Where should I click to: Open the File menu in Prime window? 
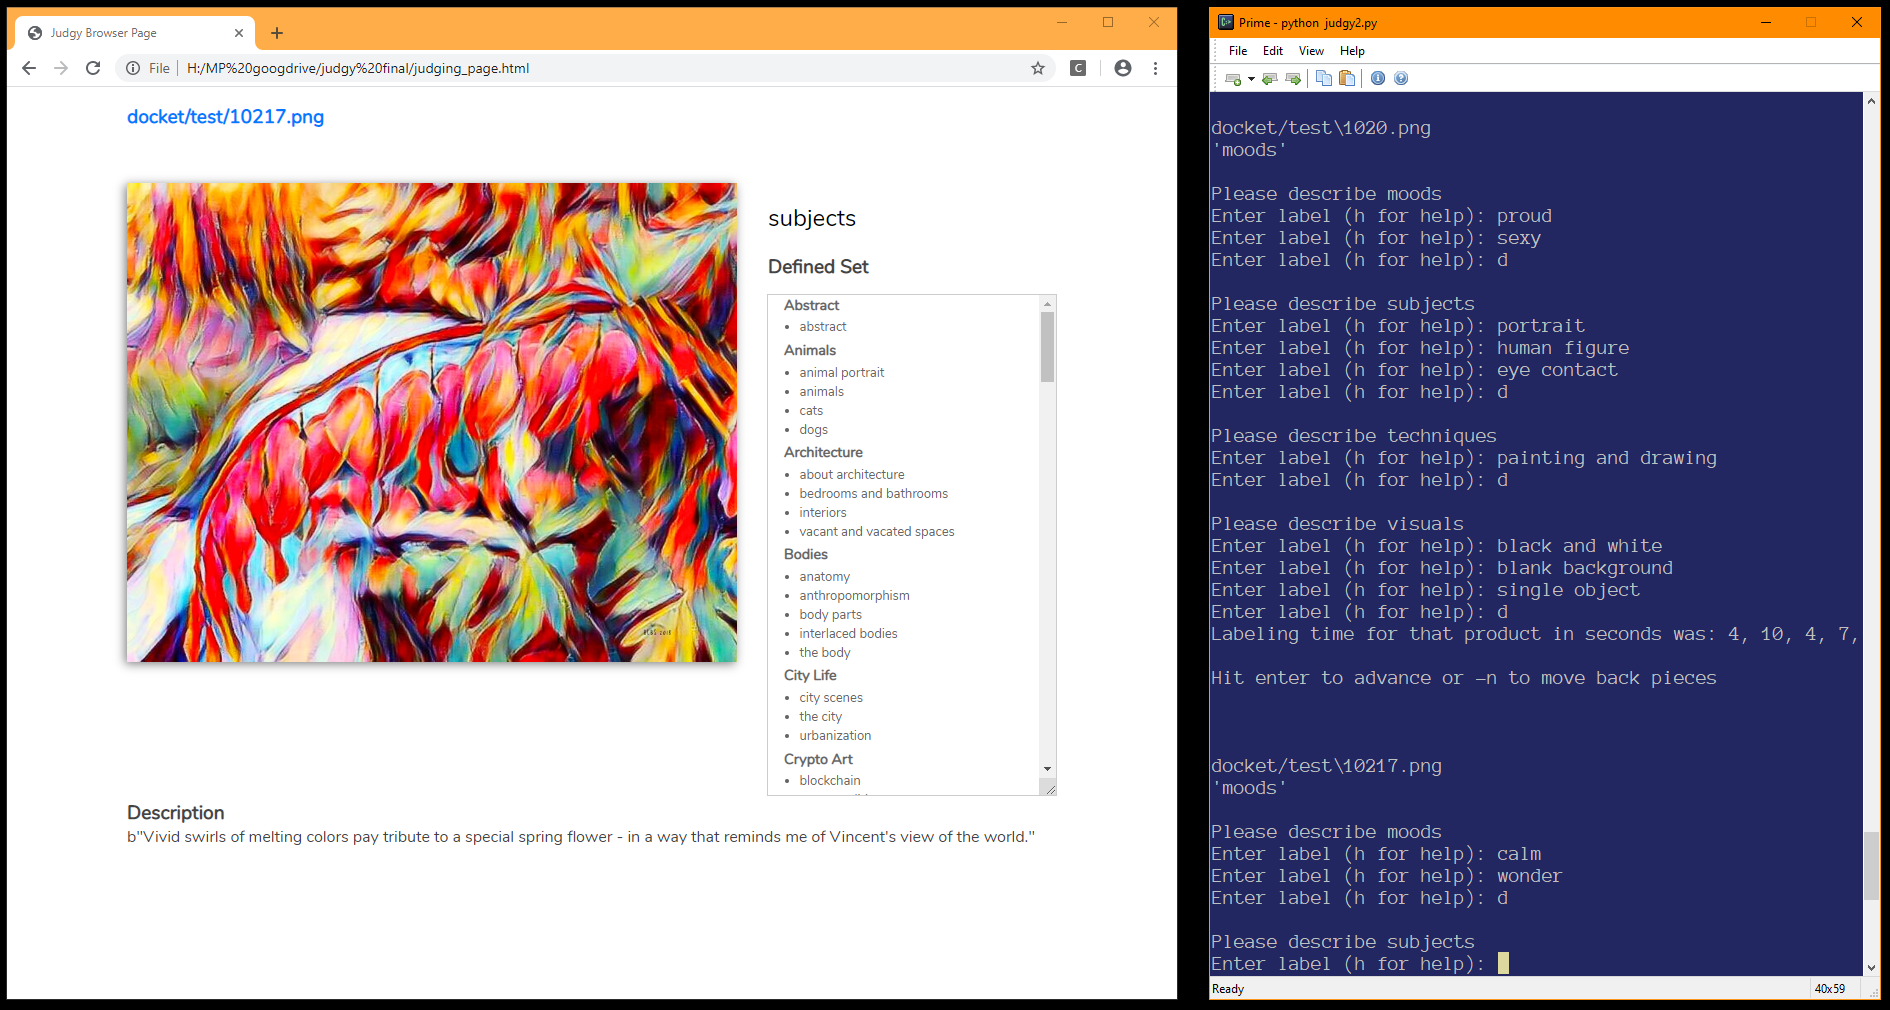[x=1238, y=51]
